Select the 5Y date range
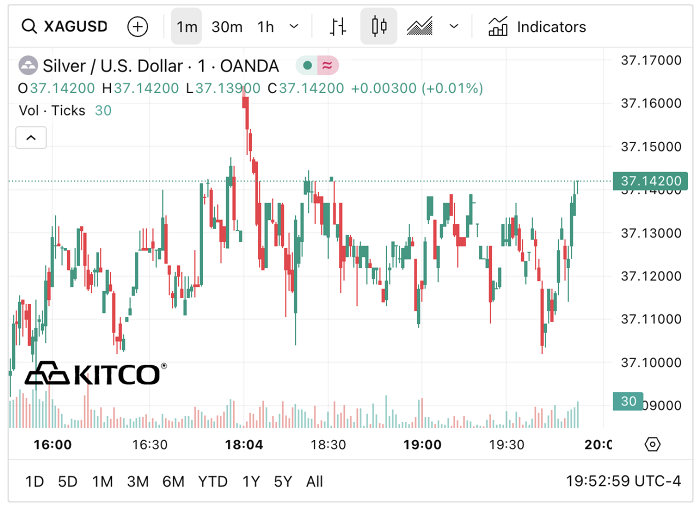Image resolution: width=700 pixels, height=509 pixels. pyautogui.click(x=283, y=482)
